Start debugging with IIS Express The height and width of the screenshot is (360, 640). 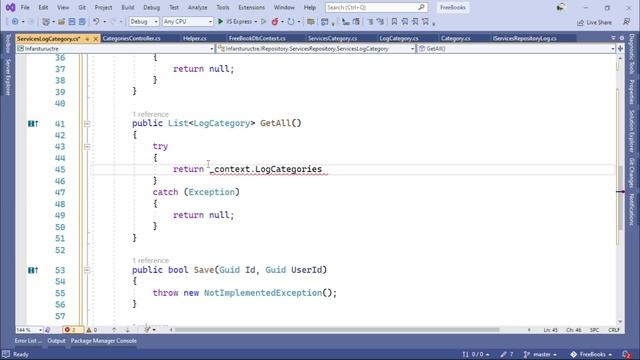coord(235,22)
